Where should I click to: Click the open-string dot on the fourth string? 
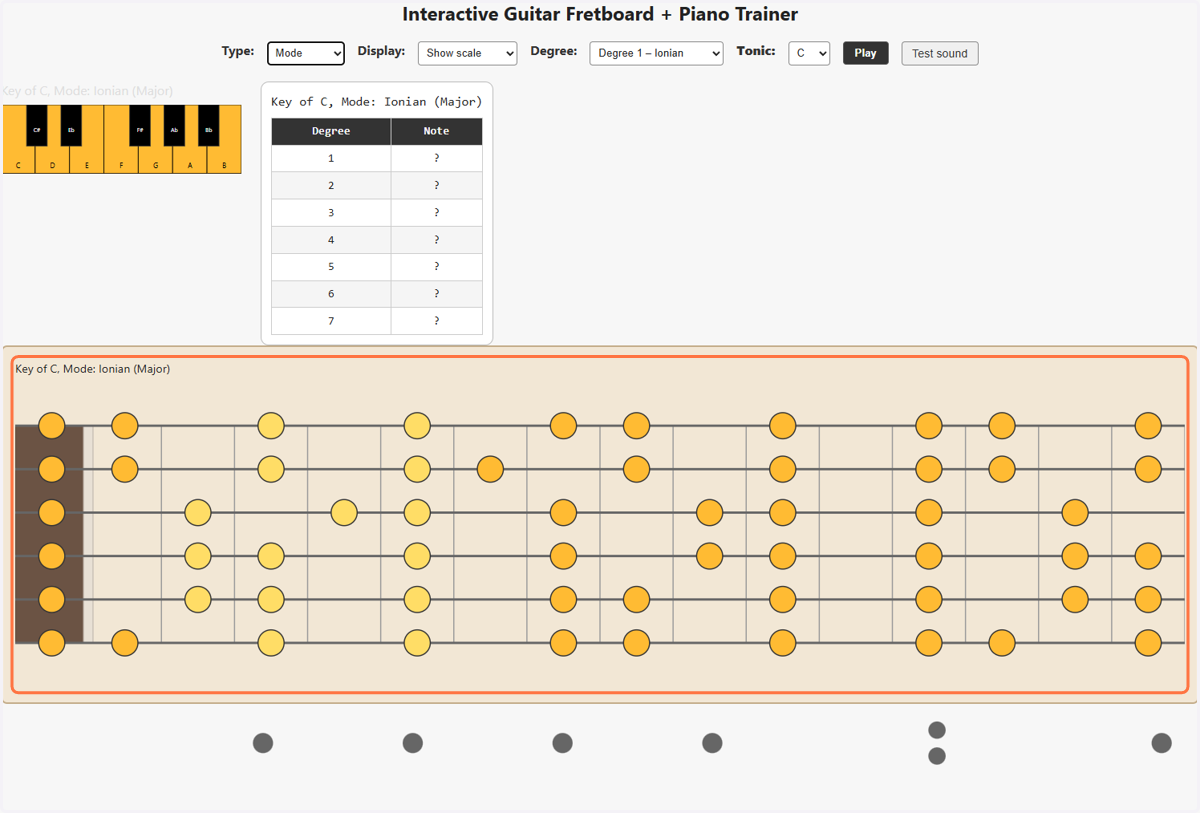tap(51, 555)
